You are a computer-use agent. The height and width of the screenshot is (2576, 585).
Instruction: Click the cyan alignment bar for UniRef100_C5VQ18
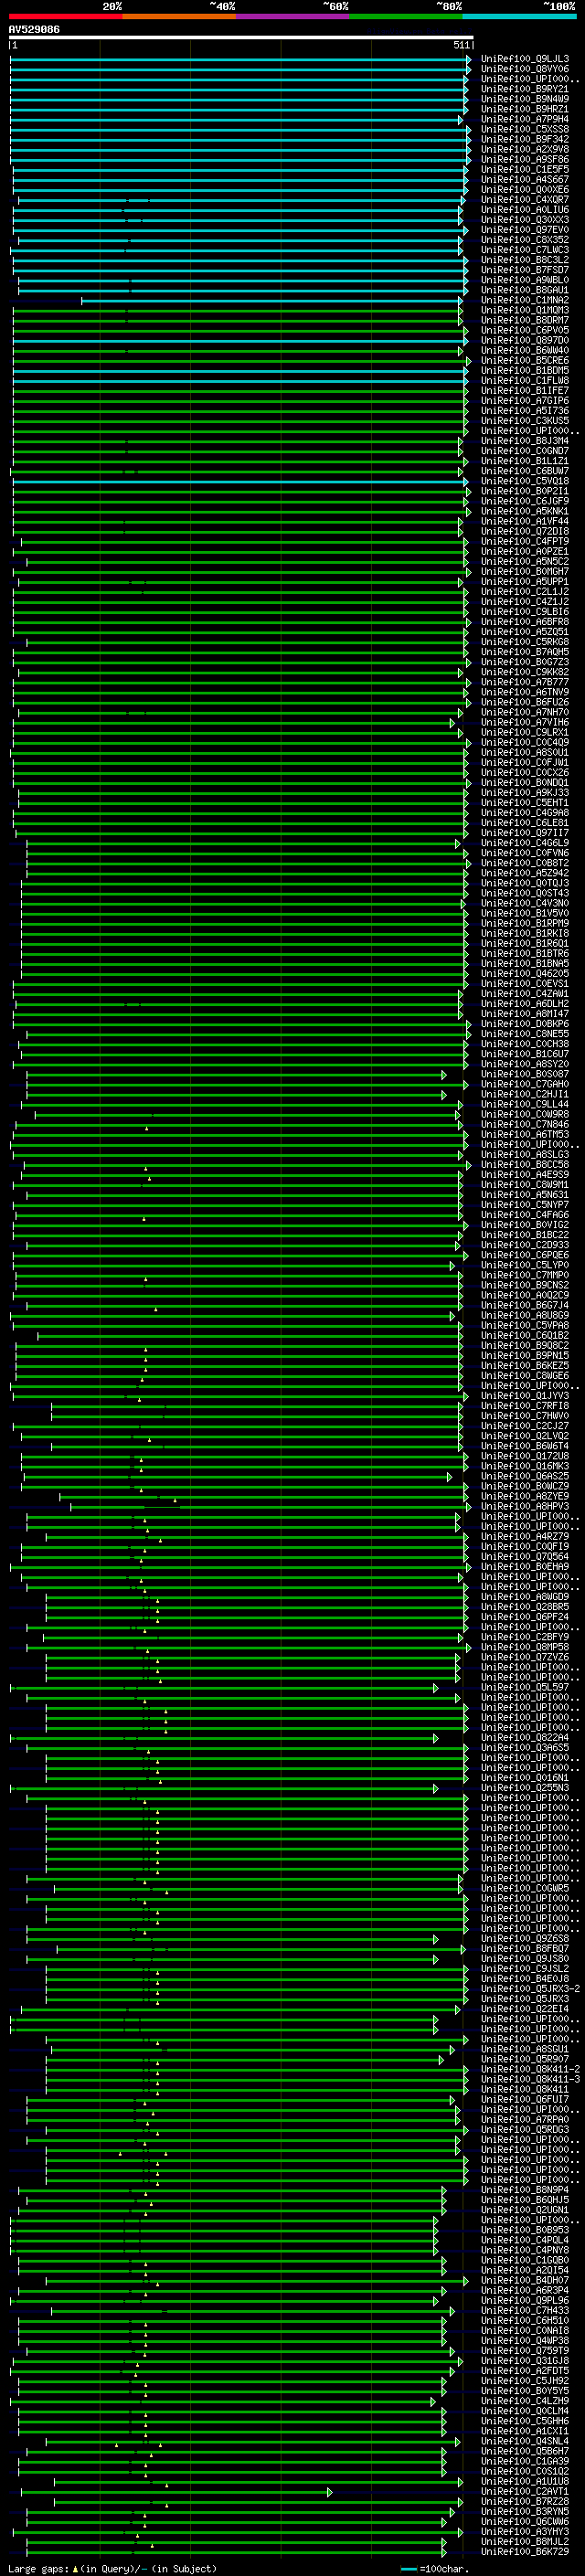point(241,482)
